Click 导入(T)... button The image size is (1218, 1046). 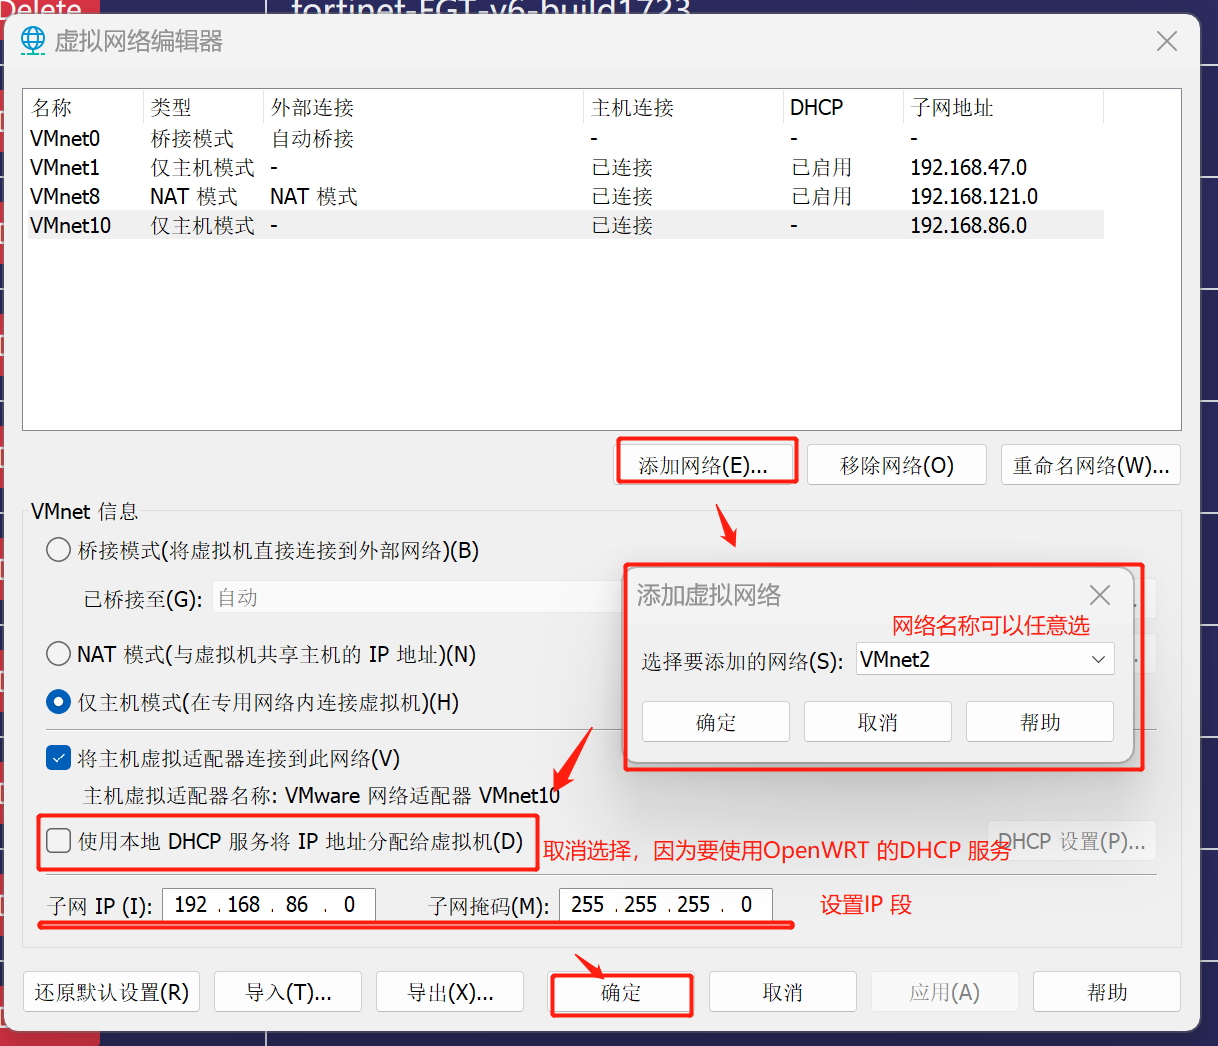[288, 992]
